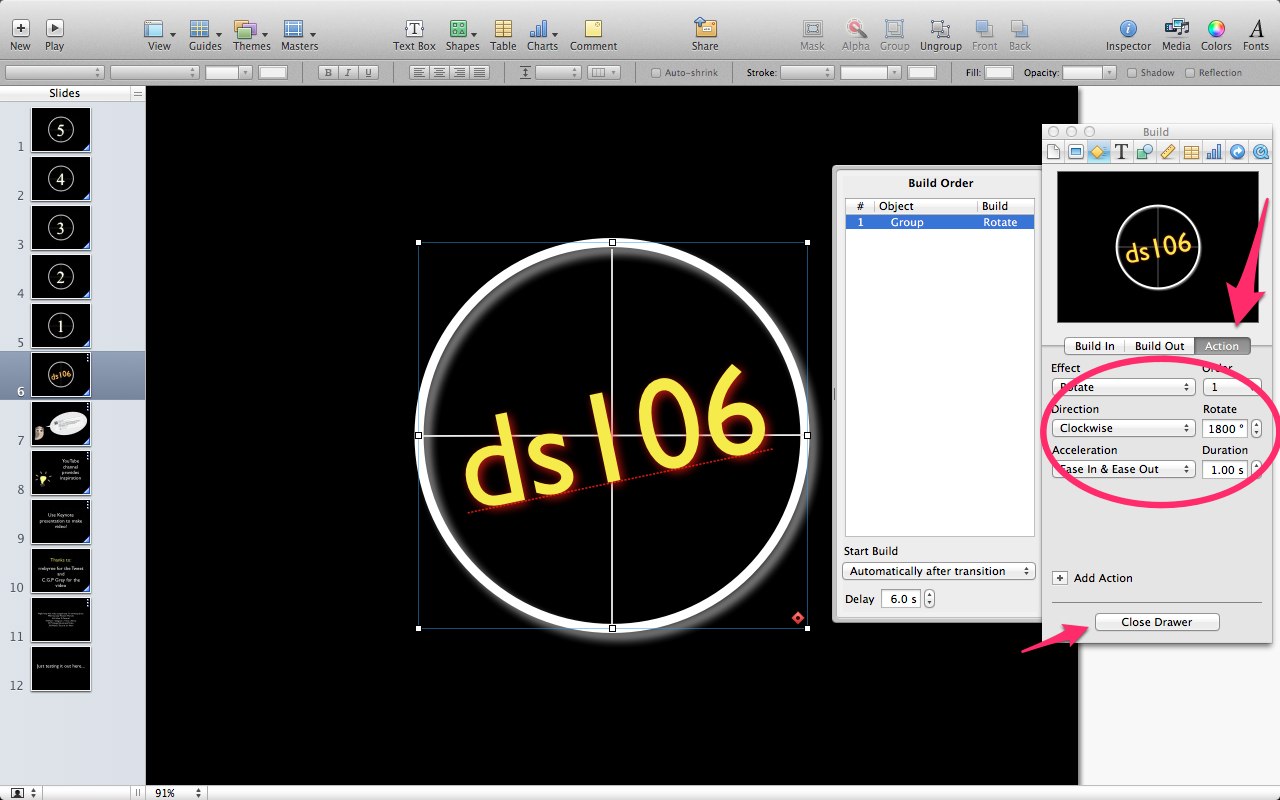Image resolution: width=1280 pixels, height=800 pixels.
Task: Click the text color well
Action: pyautogui.click(x=273, y=72)
